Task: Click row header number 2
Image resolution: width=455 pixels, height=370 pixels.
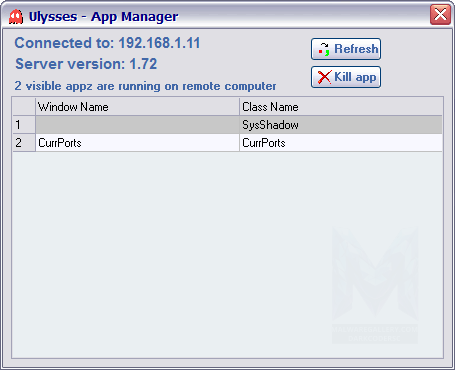Action: pyautogui.click(x=24, y=143)
